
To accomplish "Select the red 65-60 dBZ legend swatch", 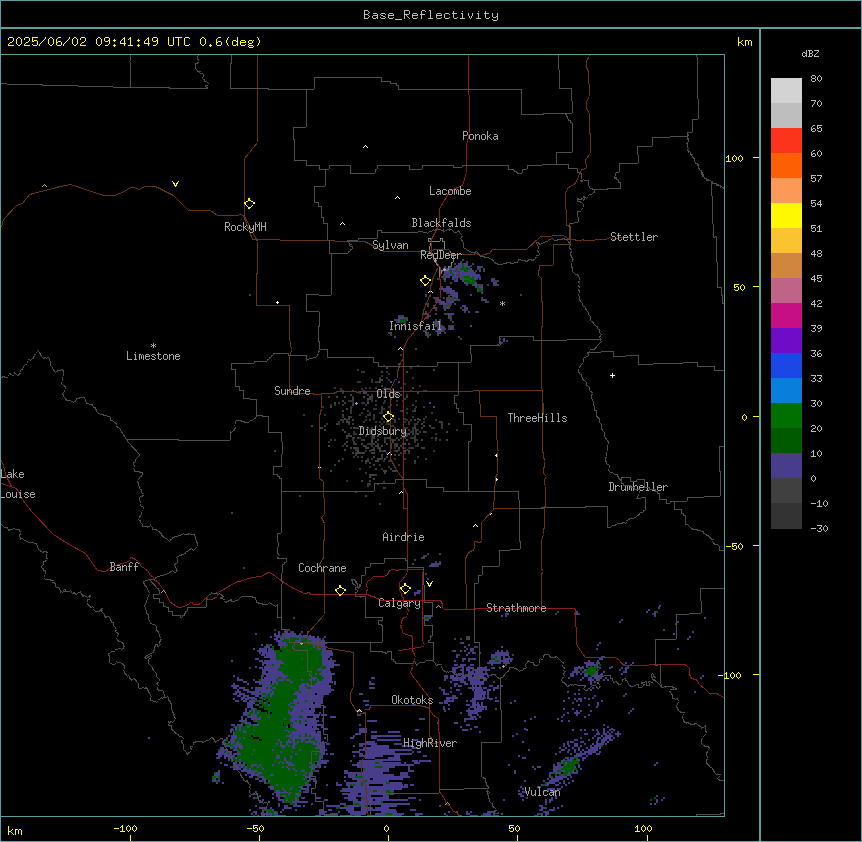I will pyautogui.click(x=786, y=141).
